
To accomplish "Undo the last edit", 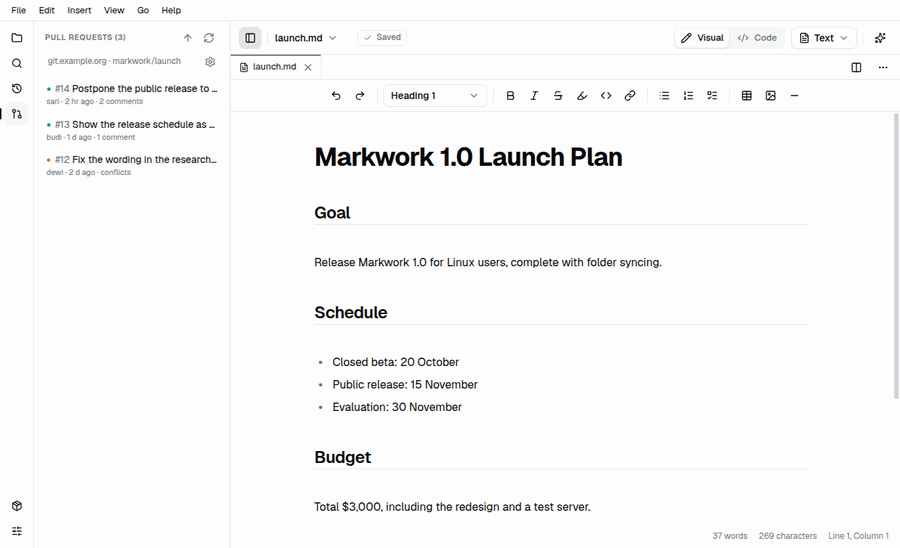I will (x=336, y=96).
